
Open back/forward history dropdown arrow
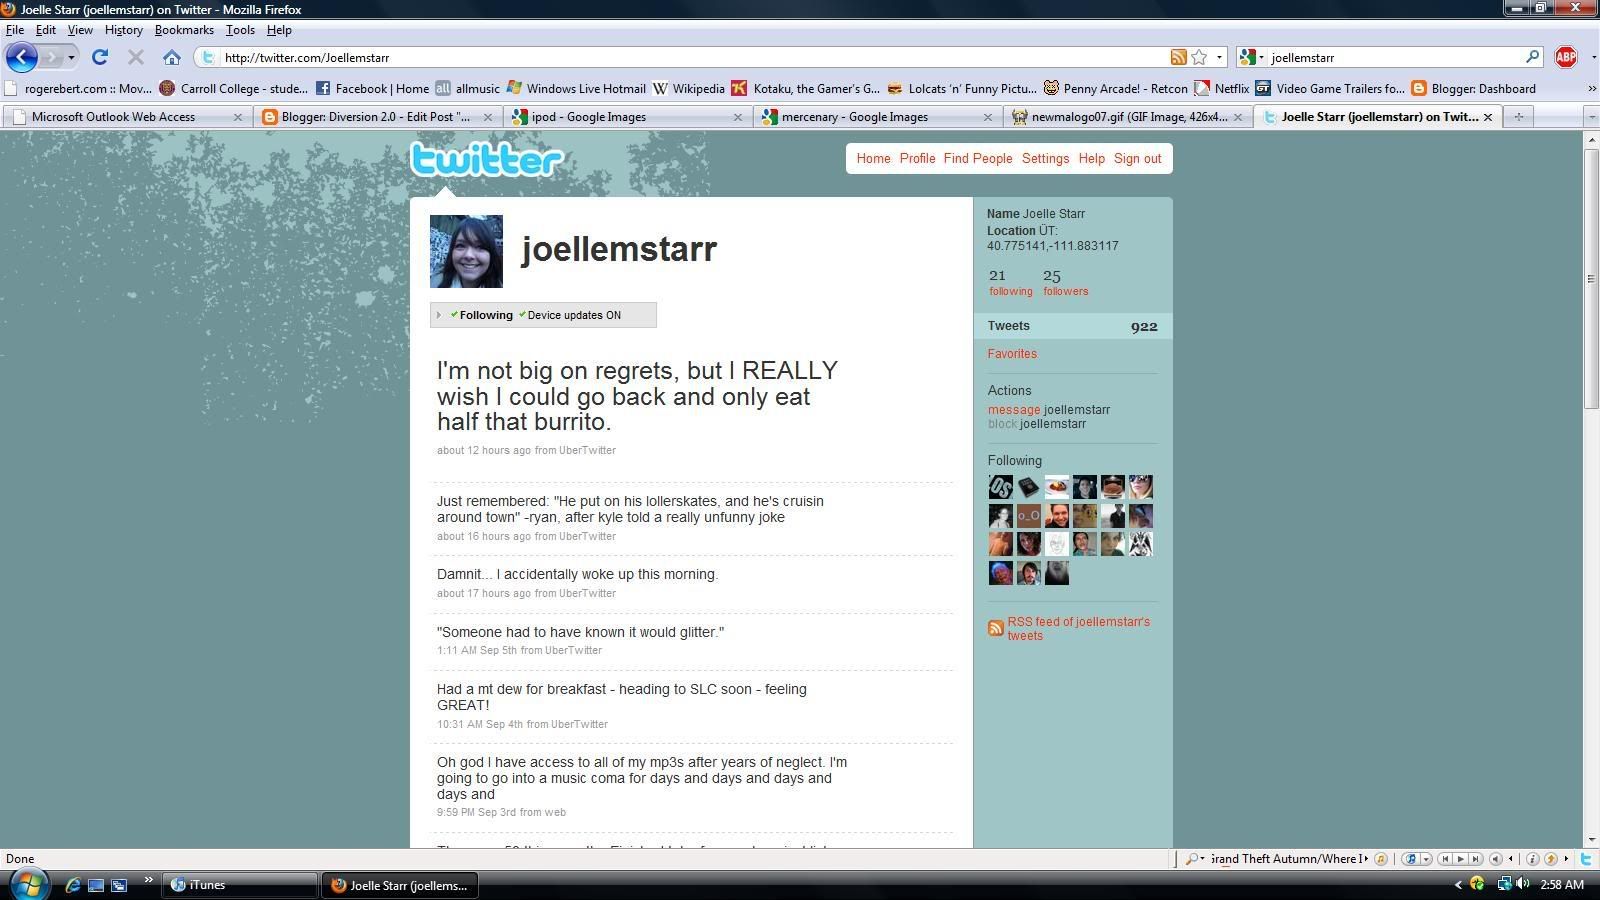pyautogui.click(x=71, y=57)
